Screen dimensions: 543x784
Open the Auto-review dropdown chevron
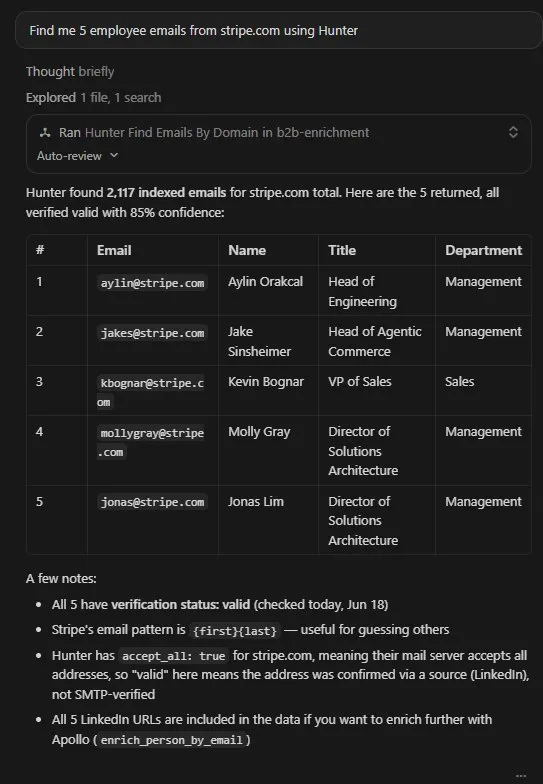(x=114, y=156)
